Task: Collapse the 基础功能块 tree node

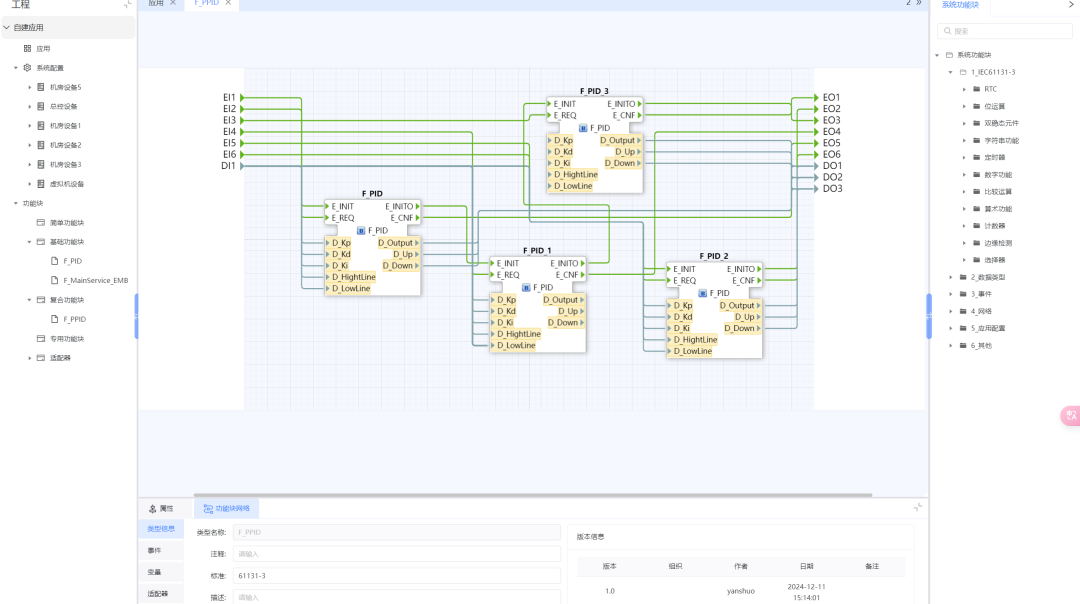Action: pyautogui.click(x=29, y=242)
